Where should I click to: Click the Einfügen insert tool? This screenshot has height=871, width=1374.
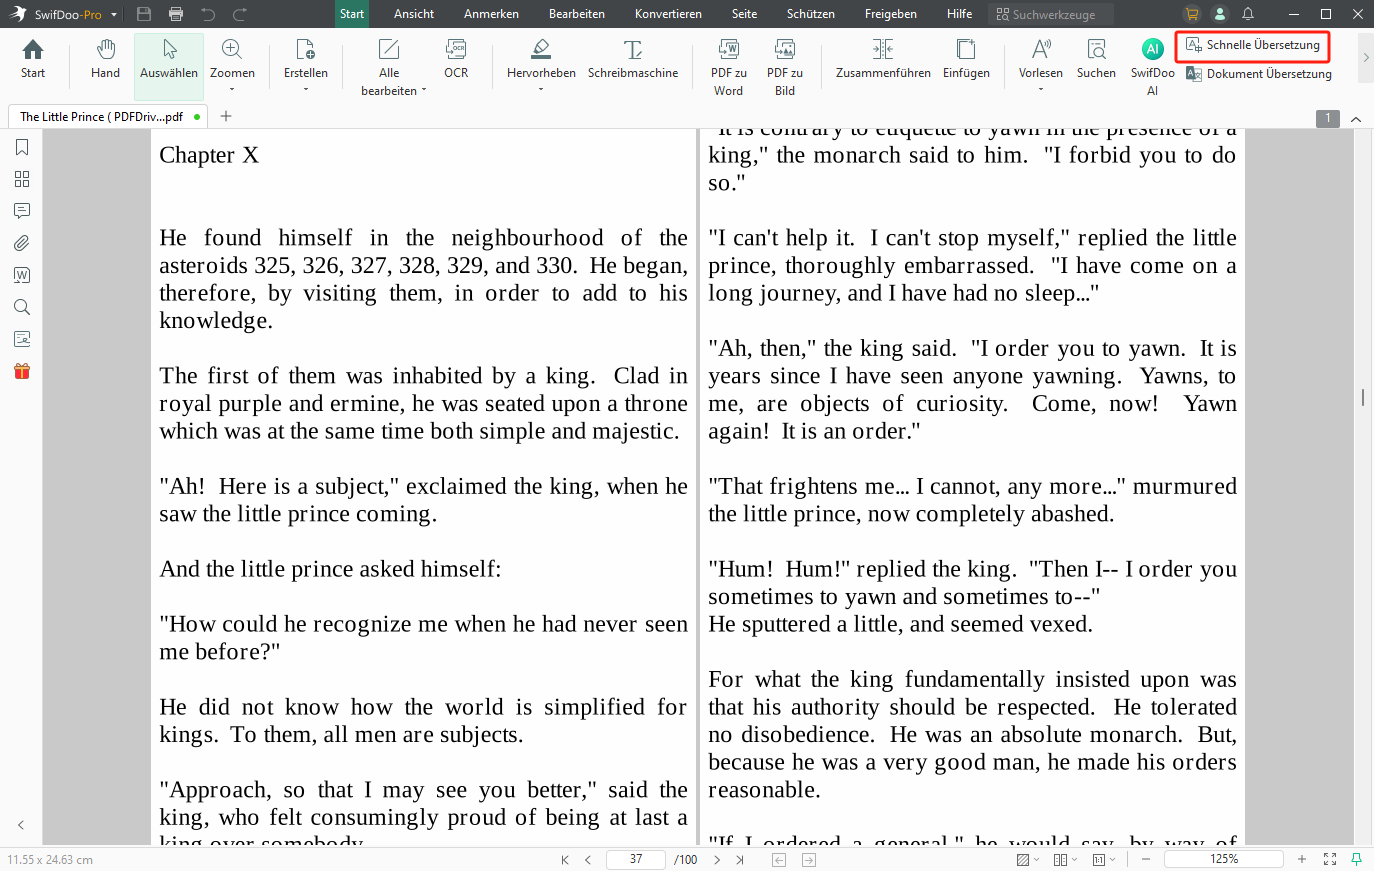point(966,60)
